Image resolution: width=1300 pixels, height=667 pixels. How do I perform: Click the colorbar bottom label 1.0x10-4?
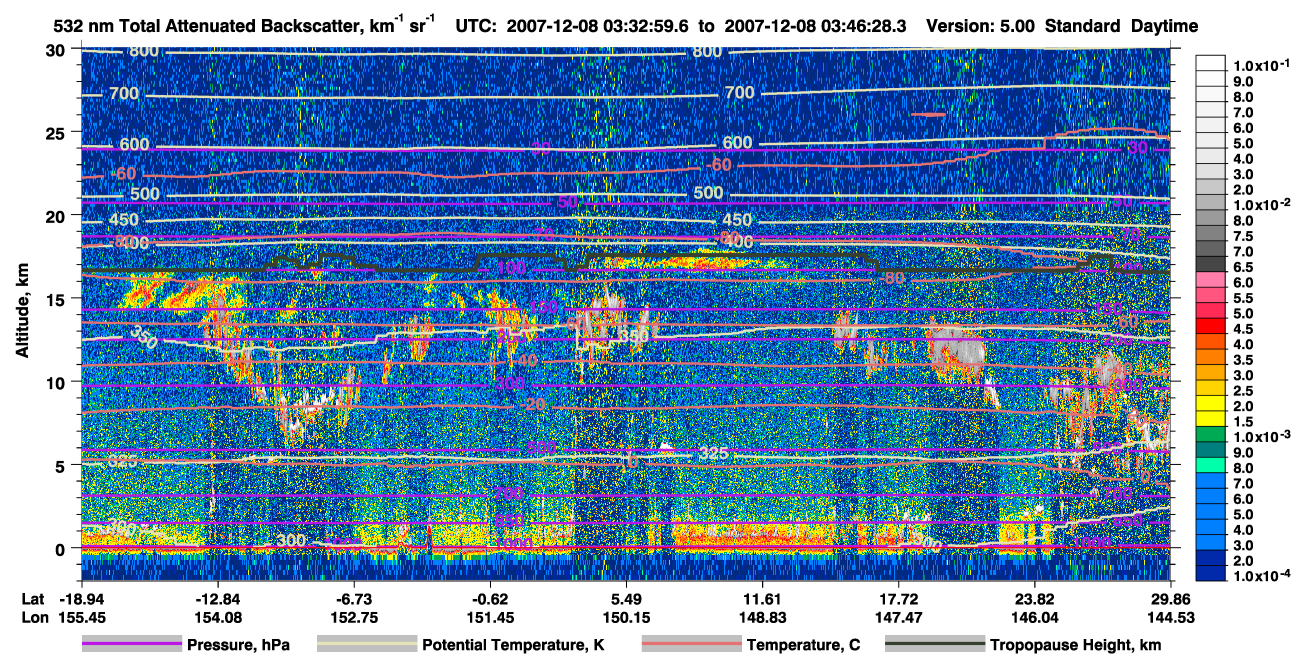point(1262,576)
